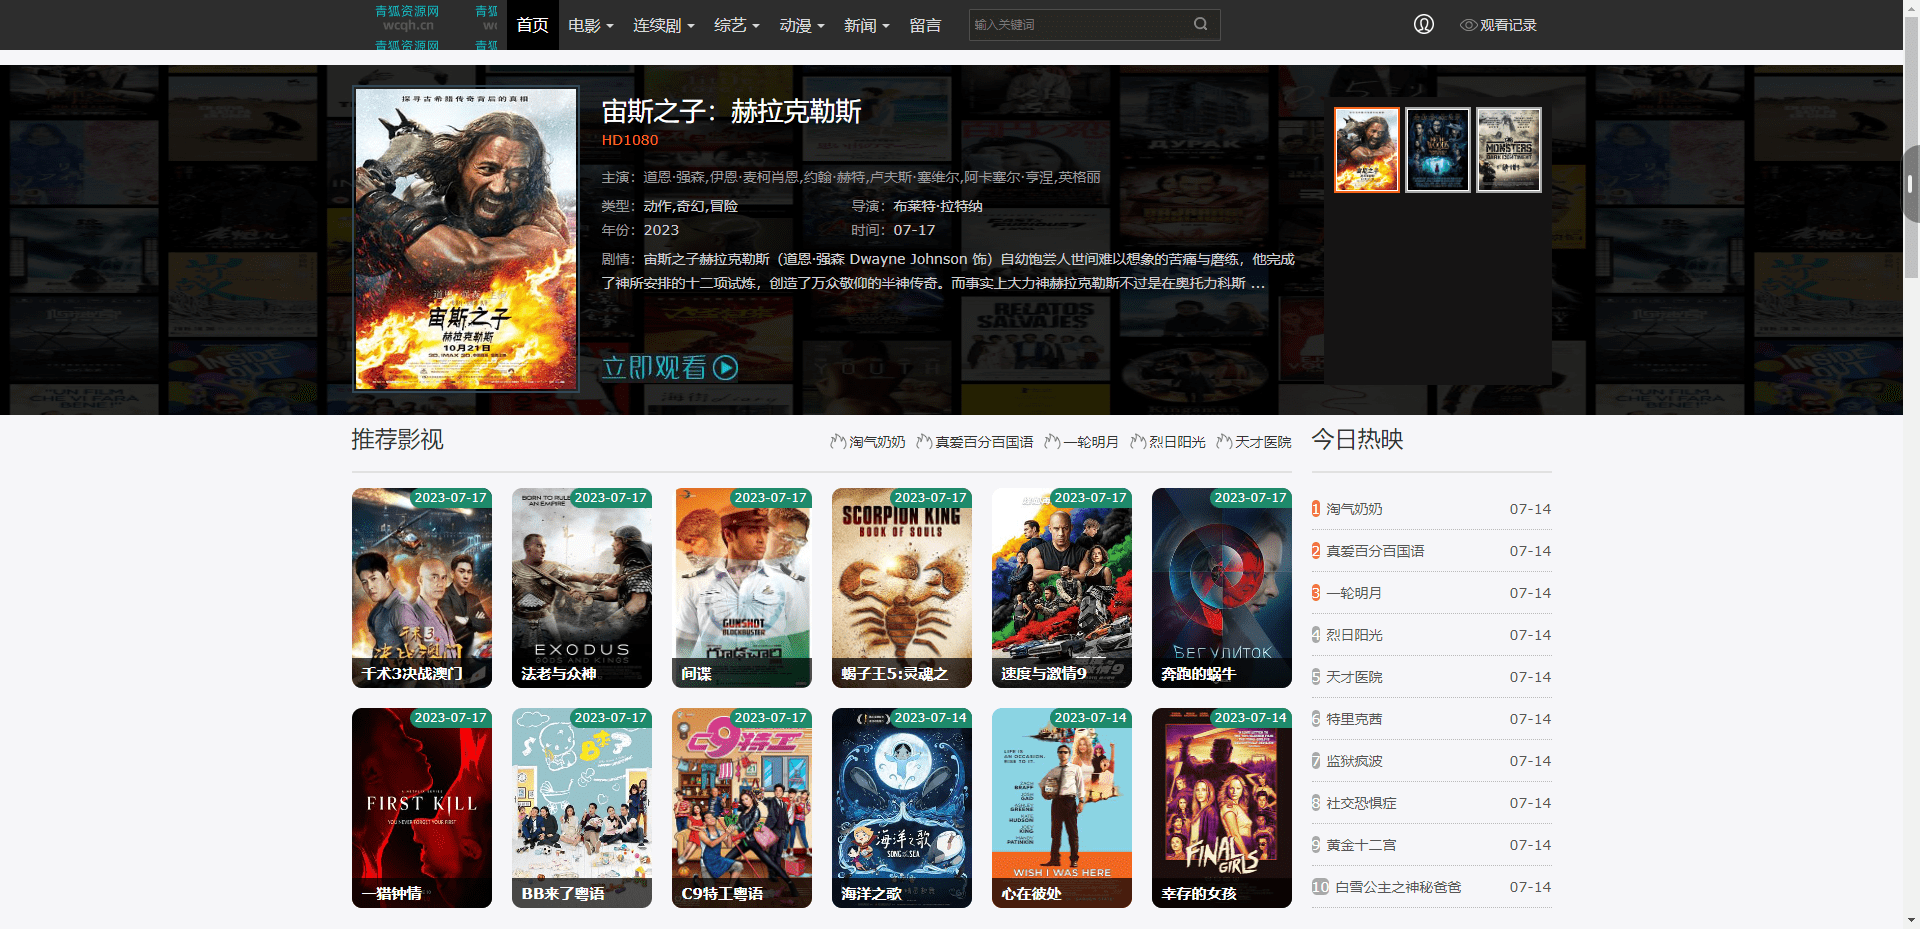
Task: Expand the 新闻 dropdown menu
Action: tap(866, 25)
